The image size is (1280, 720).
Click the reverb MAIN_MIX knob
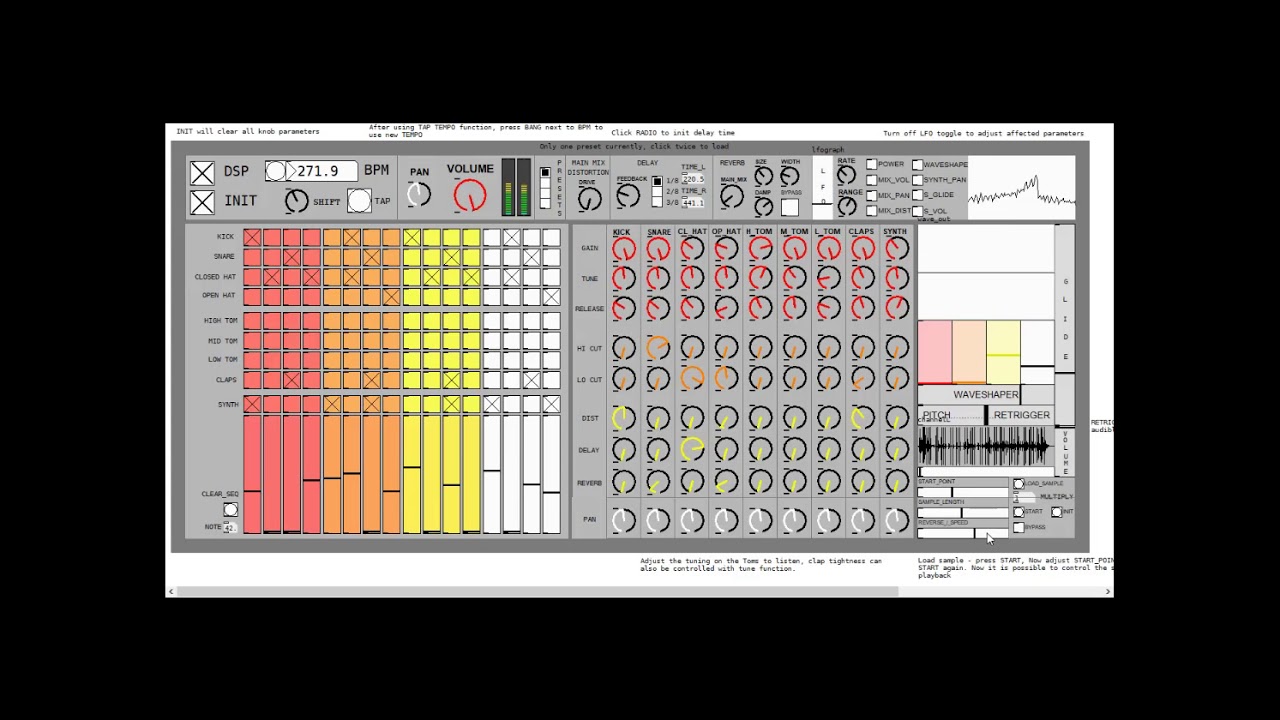point(732,197)
